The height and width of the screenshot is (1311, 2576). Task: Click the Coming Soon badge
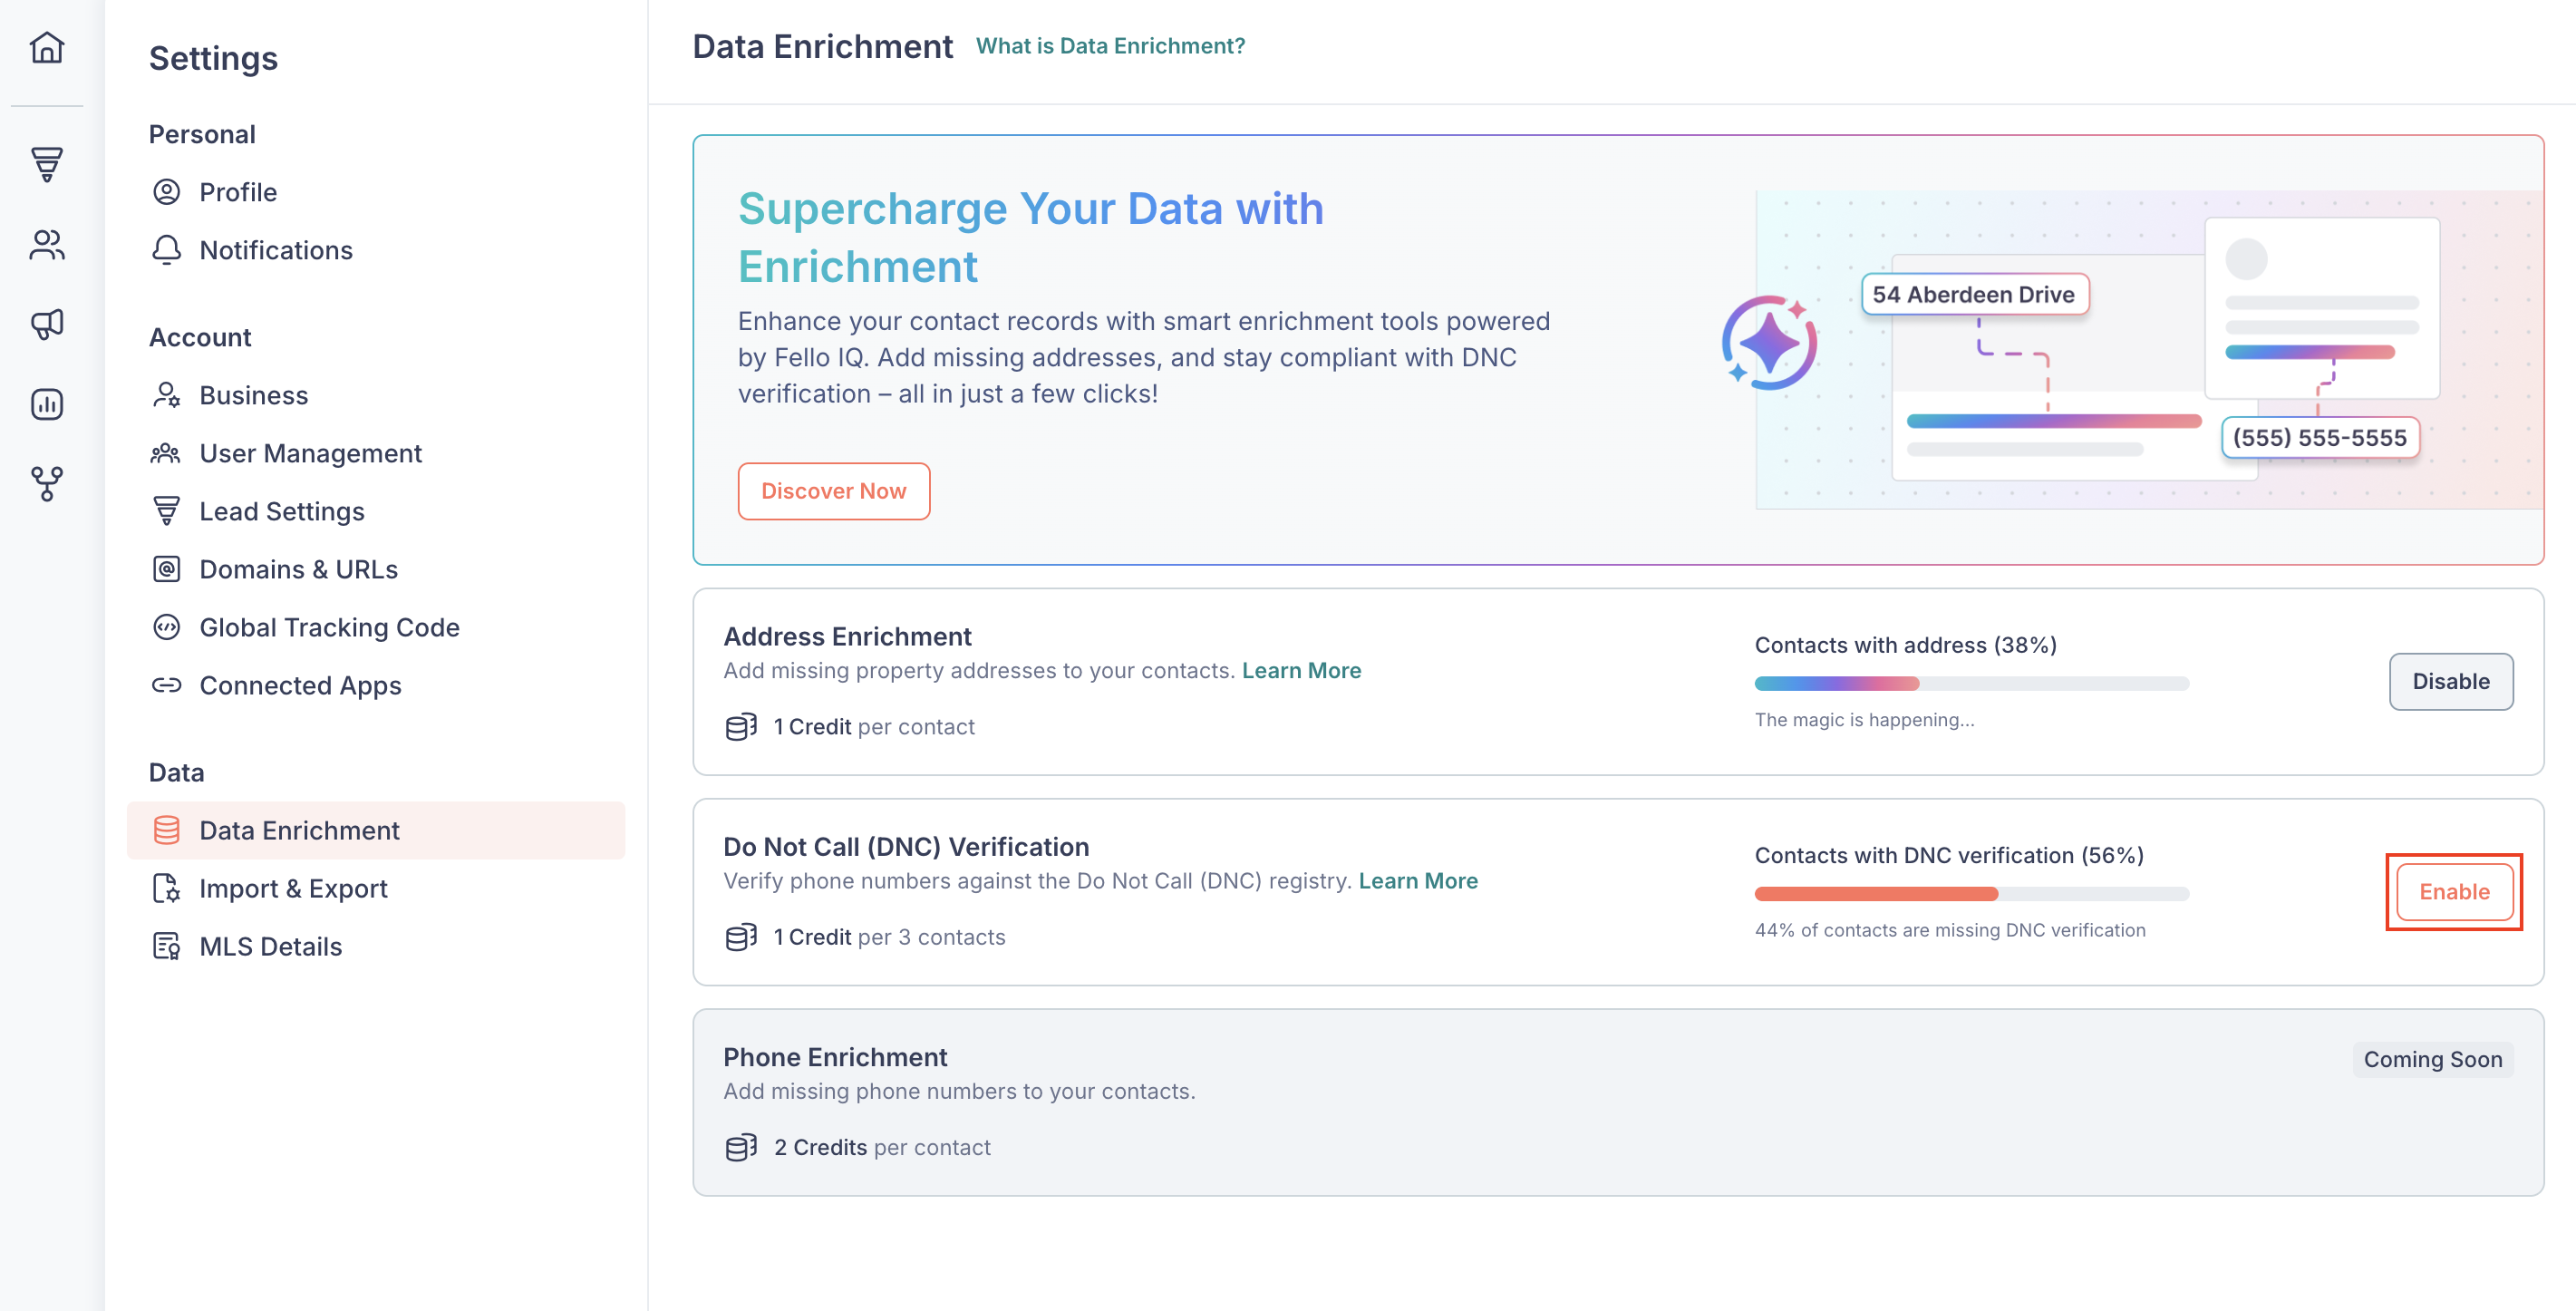[2432, 1059]
